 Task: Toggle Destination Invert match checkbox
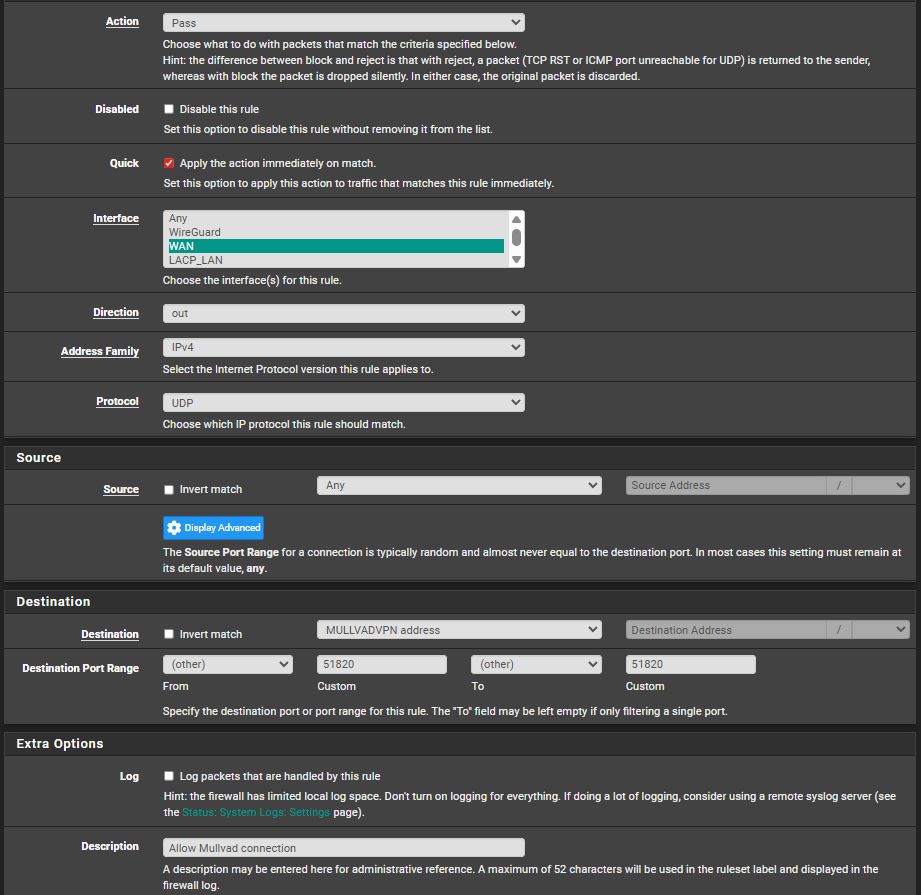tap(169, 634)
